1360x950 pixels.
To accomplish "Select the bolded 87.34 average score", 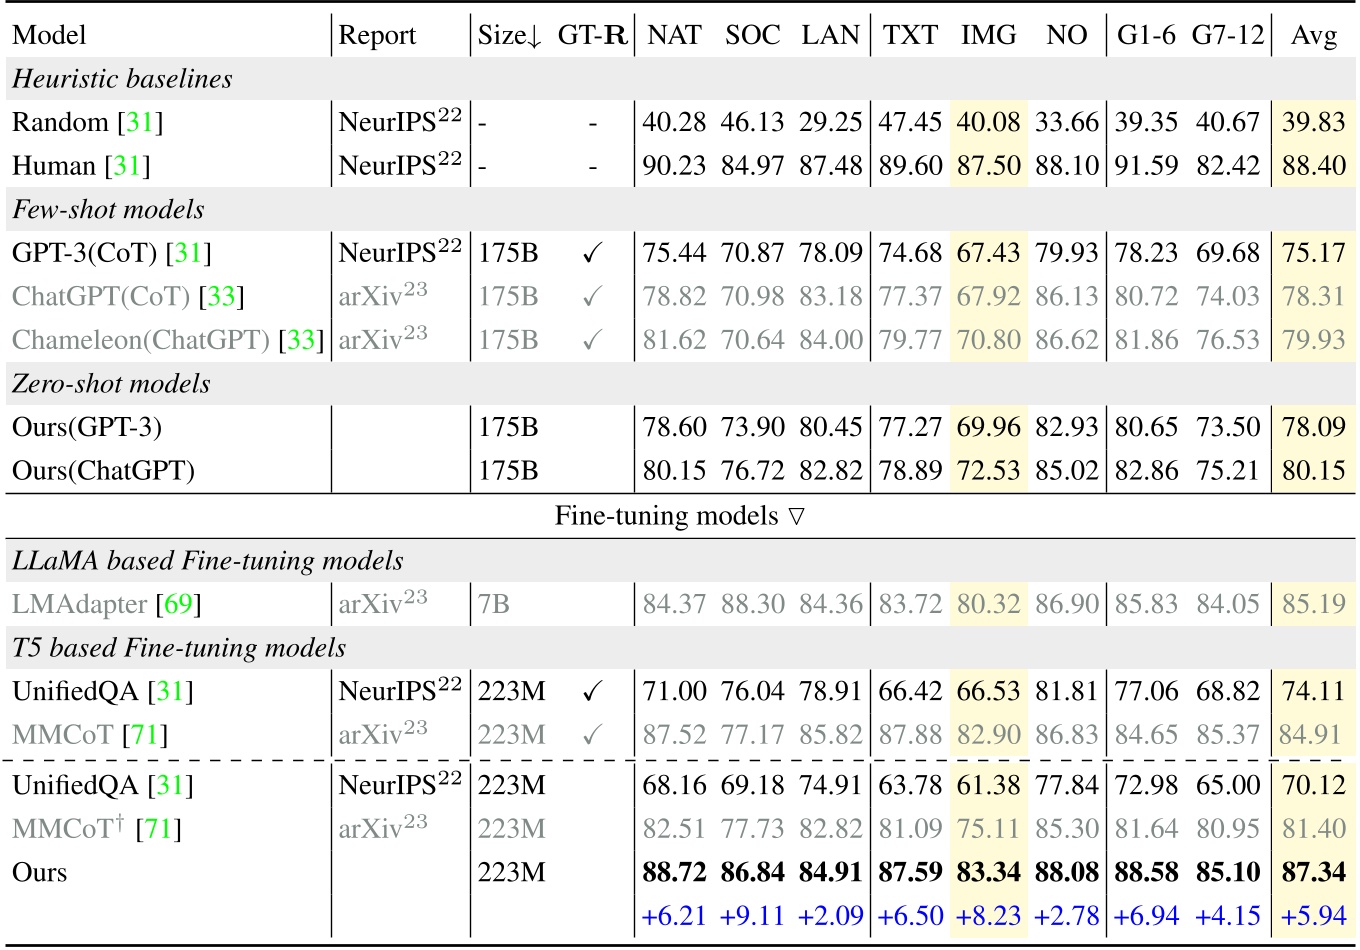I will (x=1313, y=871).
